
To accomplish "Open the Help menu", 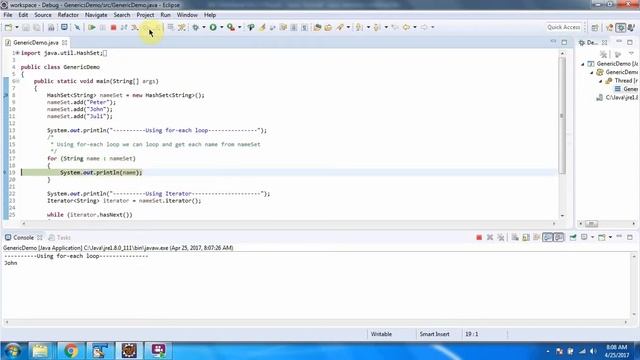I will (x=210, y=15).
